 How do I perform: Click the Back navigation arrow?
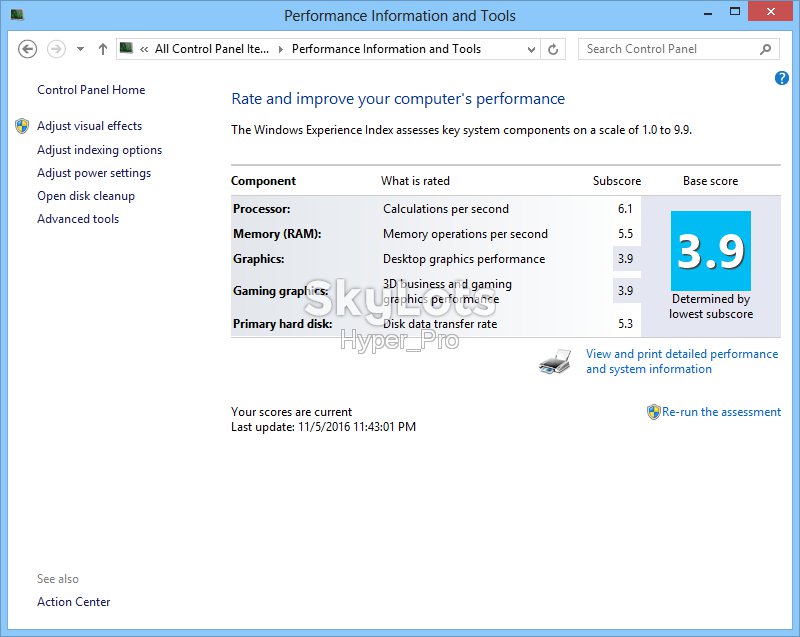coord(28,49)
